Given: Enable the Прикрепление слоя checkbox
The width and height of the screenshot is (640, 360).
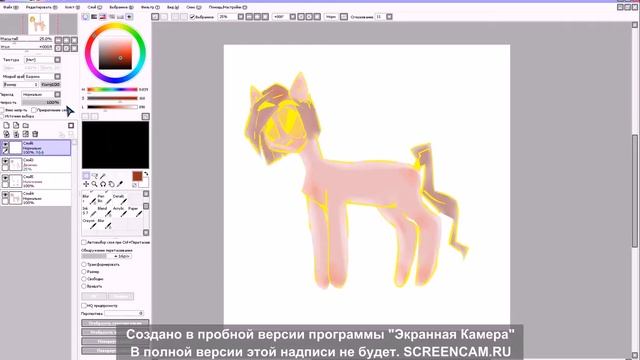Looking at the screenshot, I should click(34, 110).
